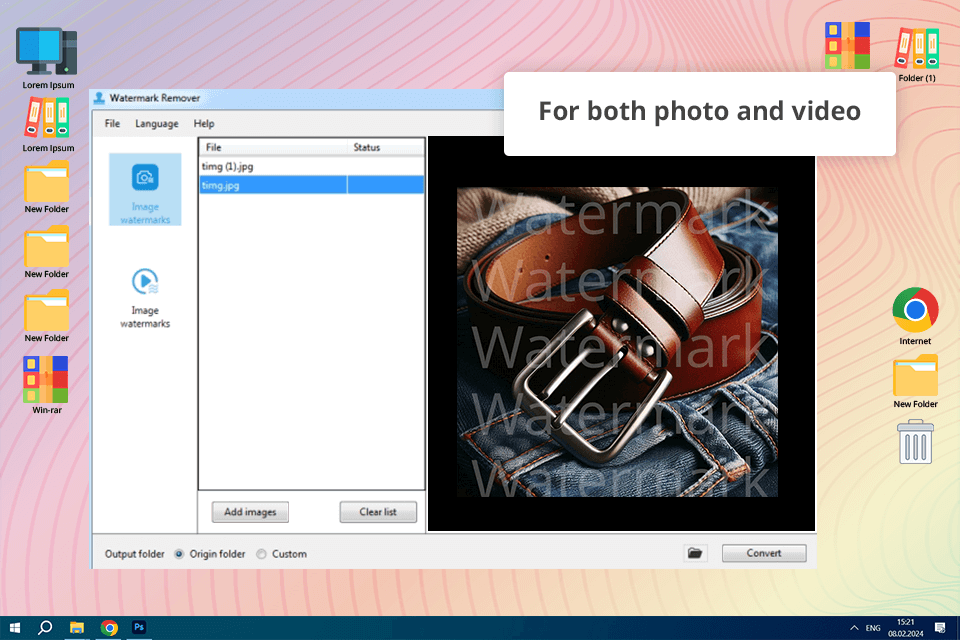Click the Clear list button
Screen dimensions: 960x640
click(378, 512)
